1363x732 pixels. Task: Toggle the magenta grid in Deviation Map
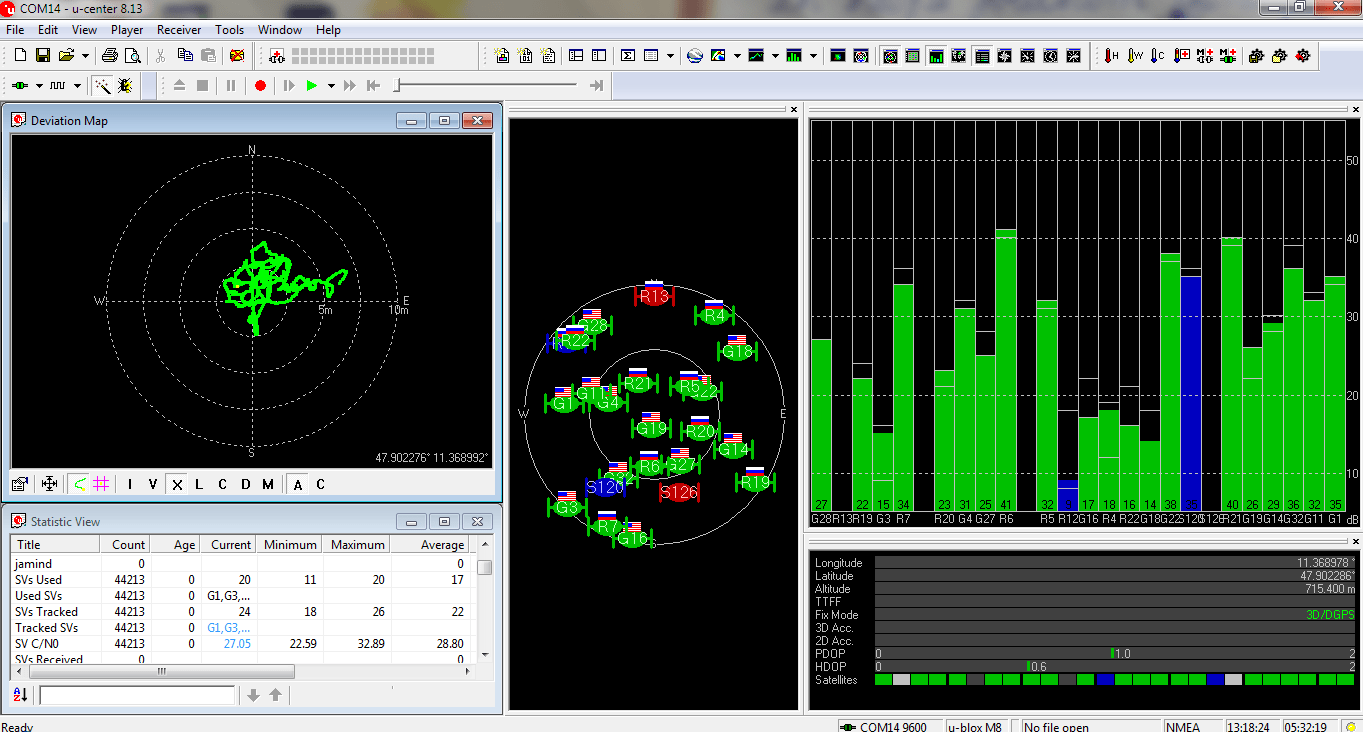pos(101,484)
